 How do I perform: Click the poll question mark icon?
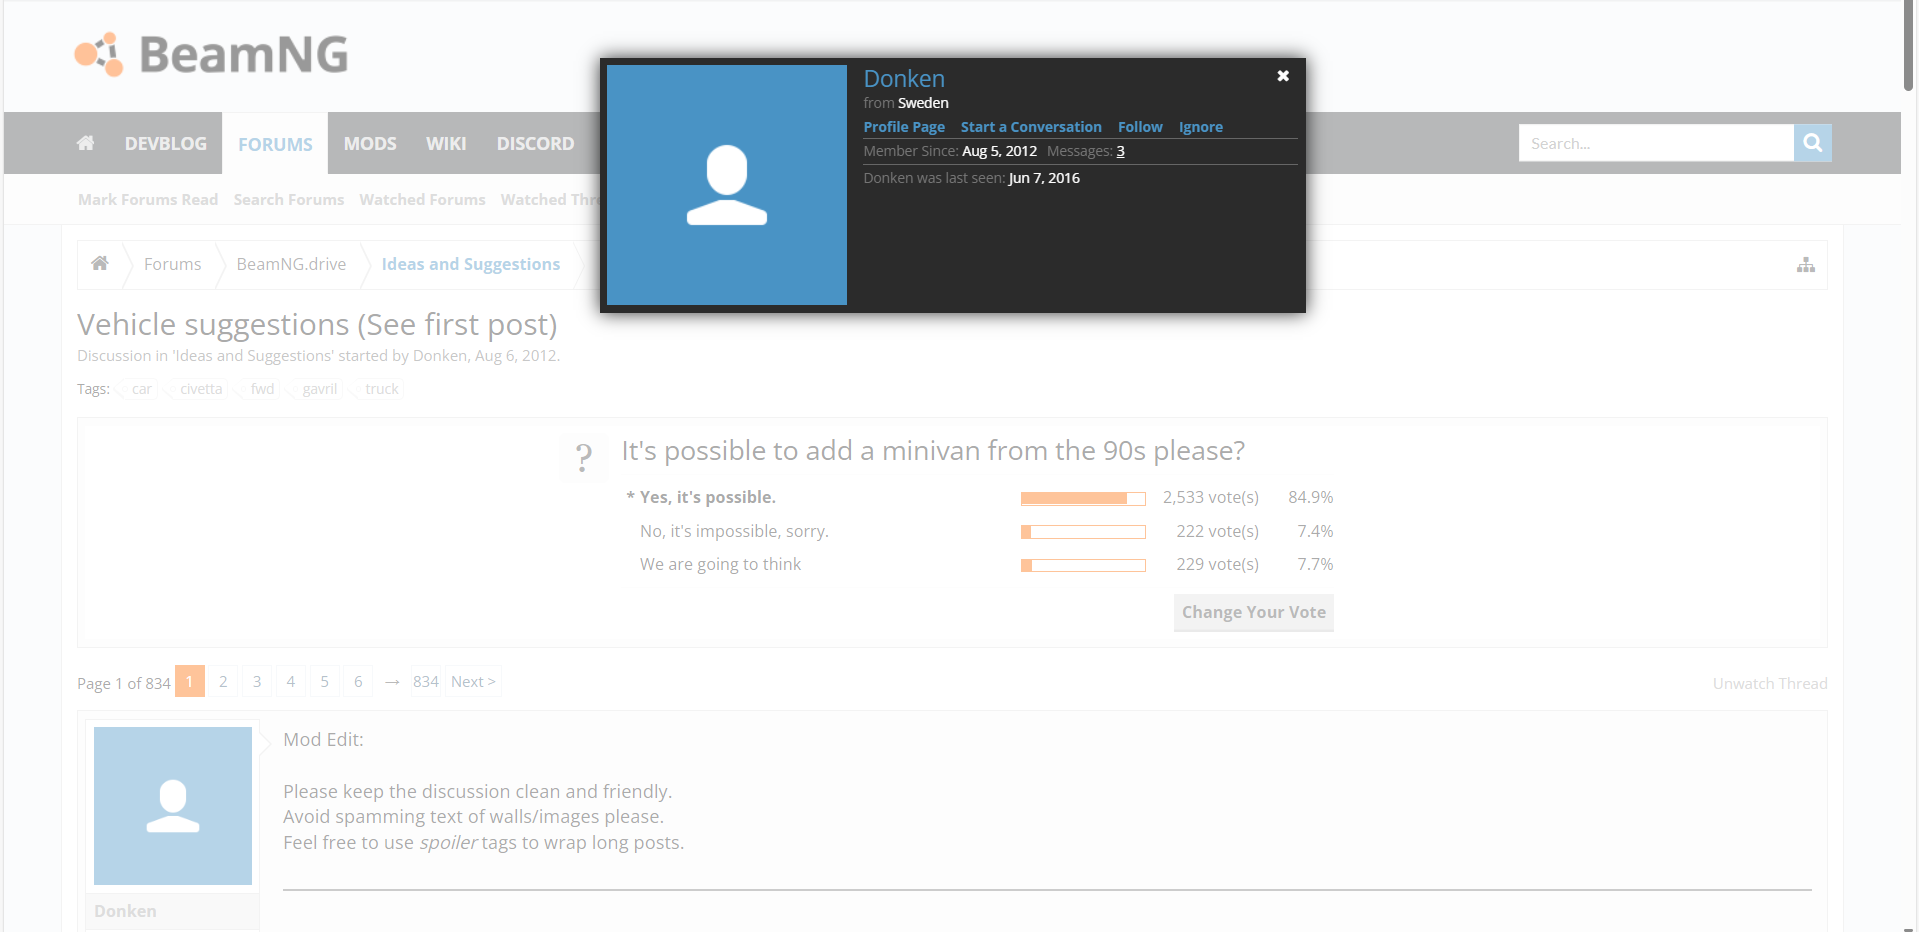pos(584,458)
